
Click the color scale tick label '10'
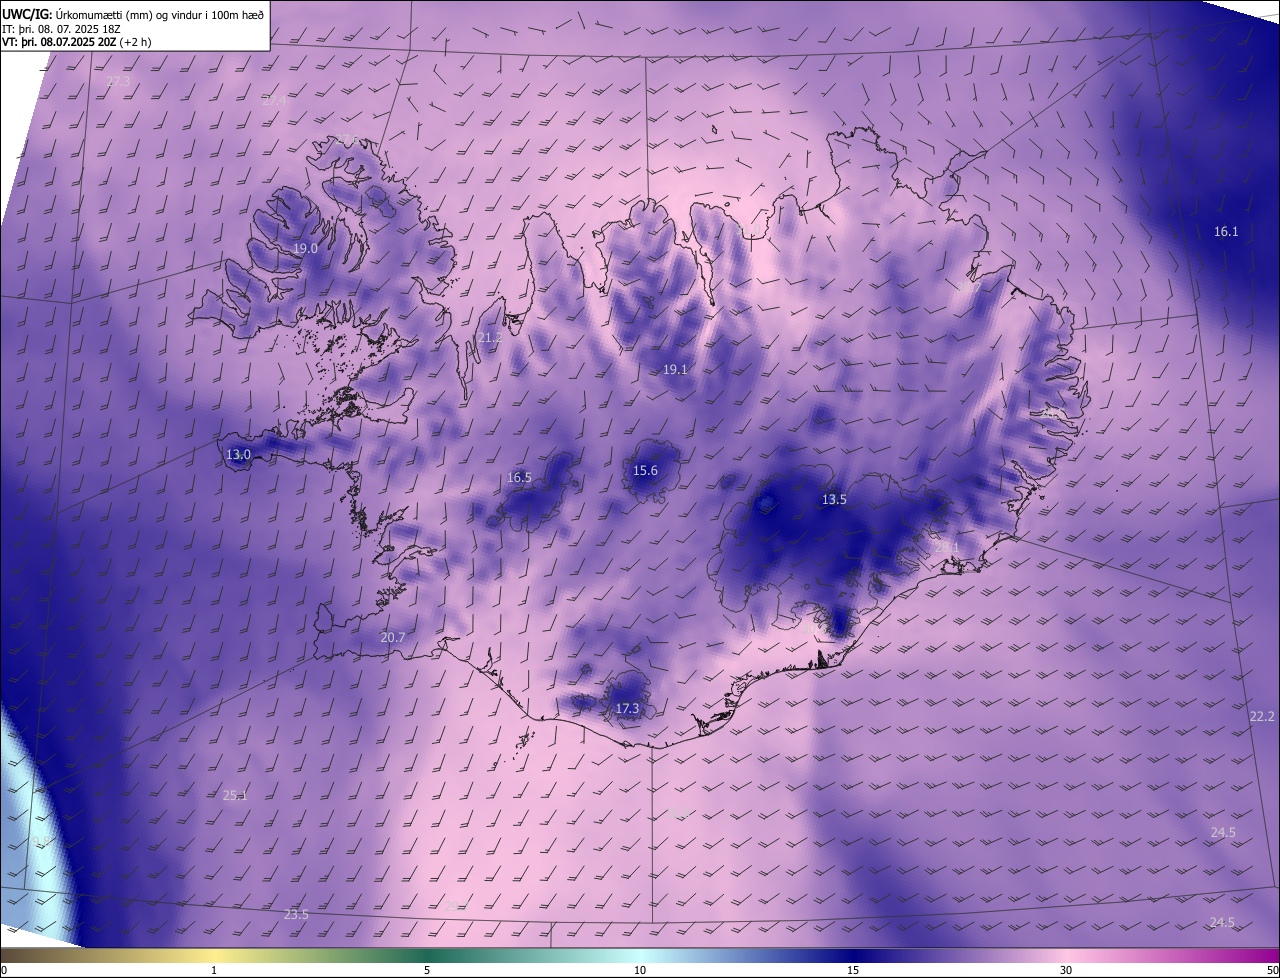640,970
